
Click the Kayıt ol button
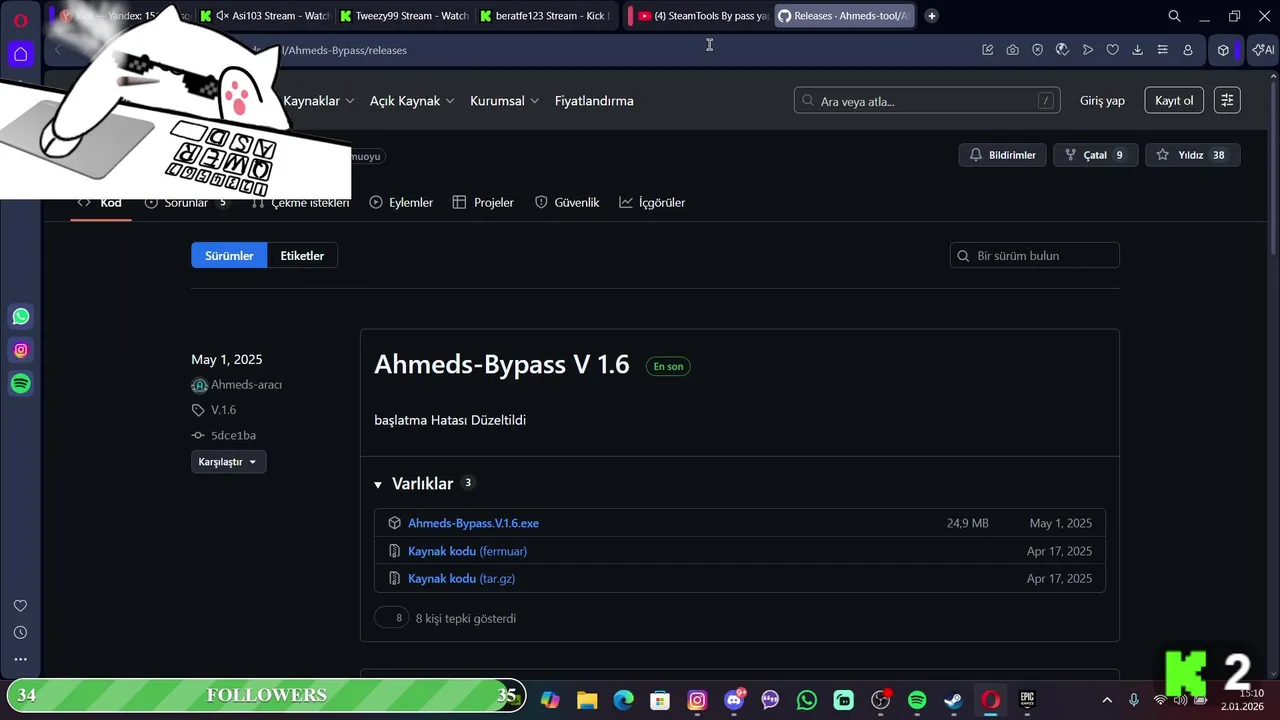(x=1174, y=100)
